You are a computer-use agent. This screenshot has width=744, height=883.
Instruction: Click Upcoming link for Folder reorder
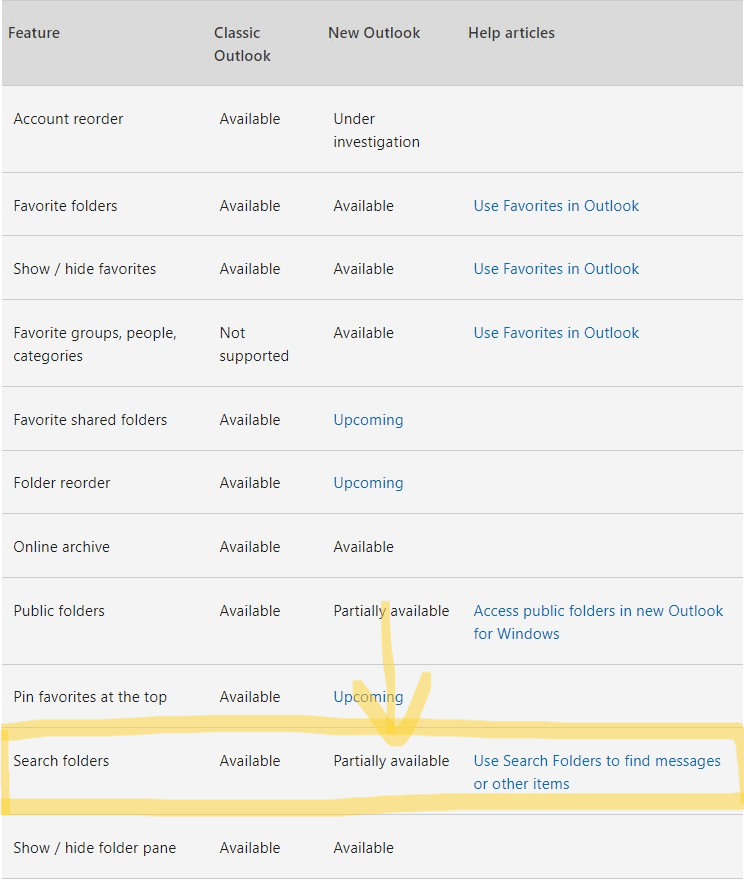pyautogui.click(x=368, y=483)
